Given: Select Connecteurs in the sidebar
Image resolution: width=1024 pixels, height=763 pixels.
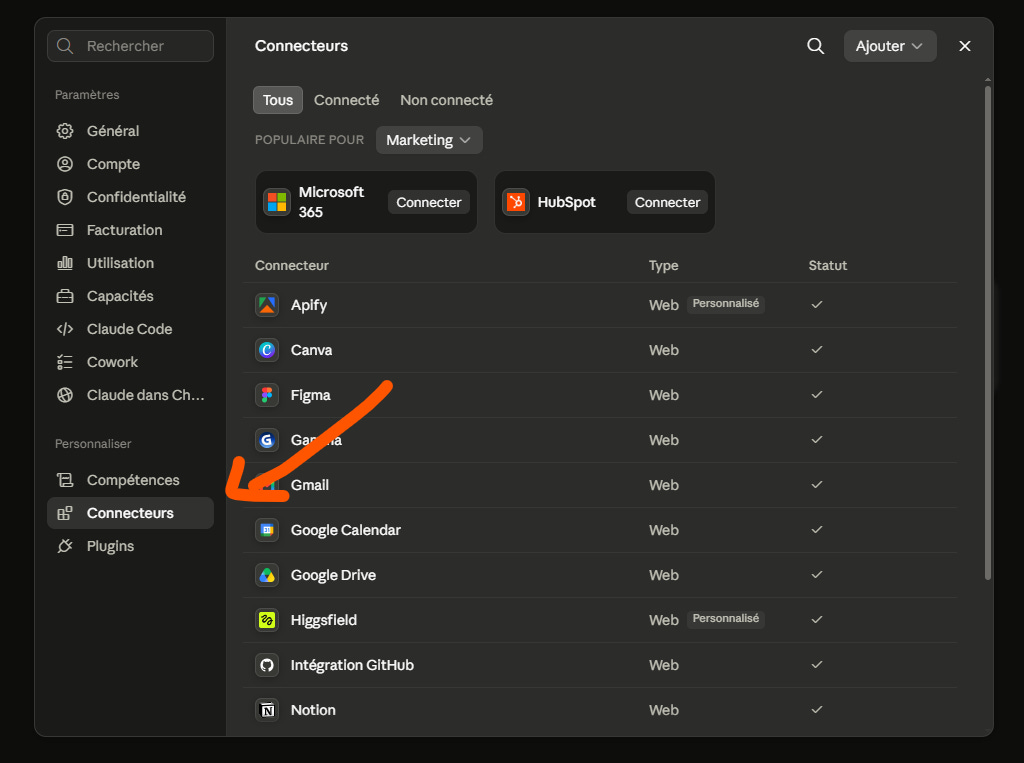Looking at the screenshot, I should point(130,513).
